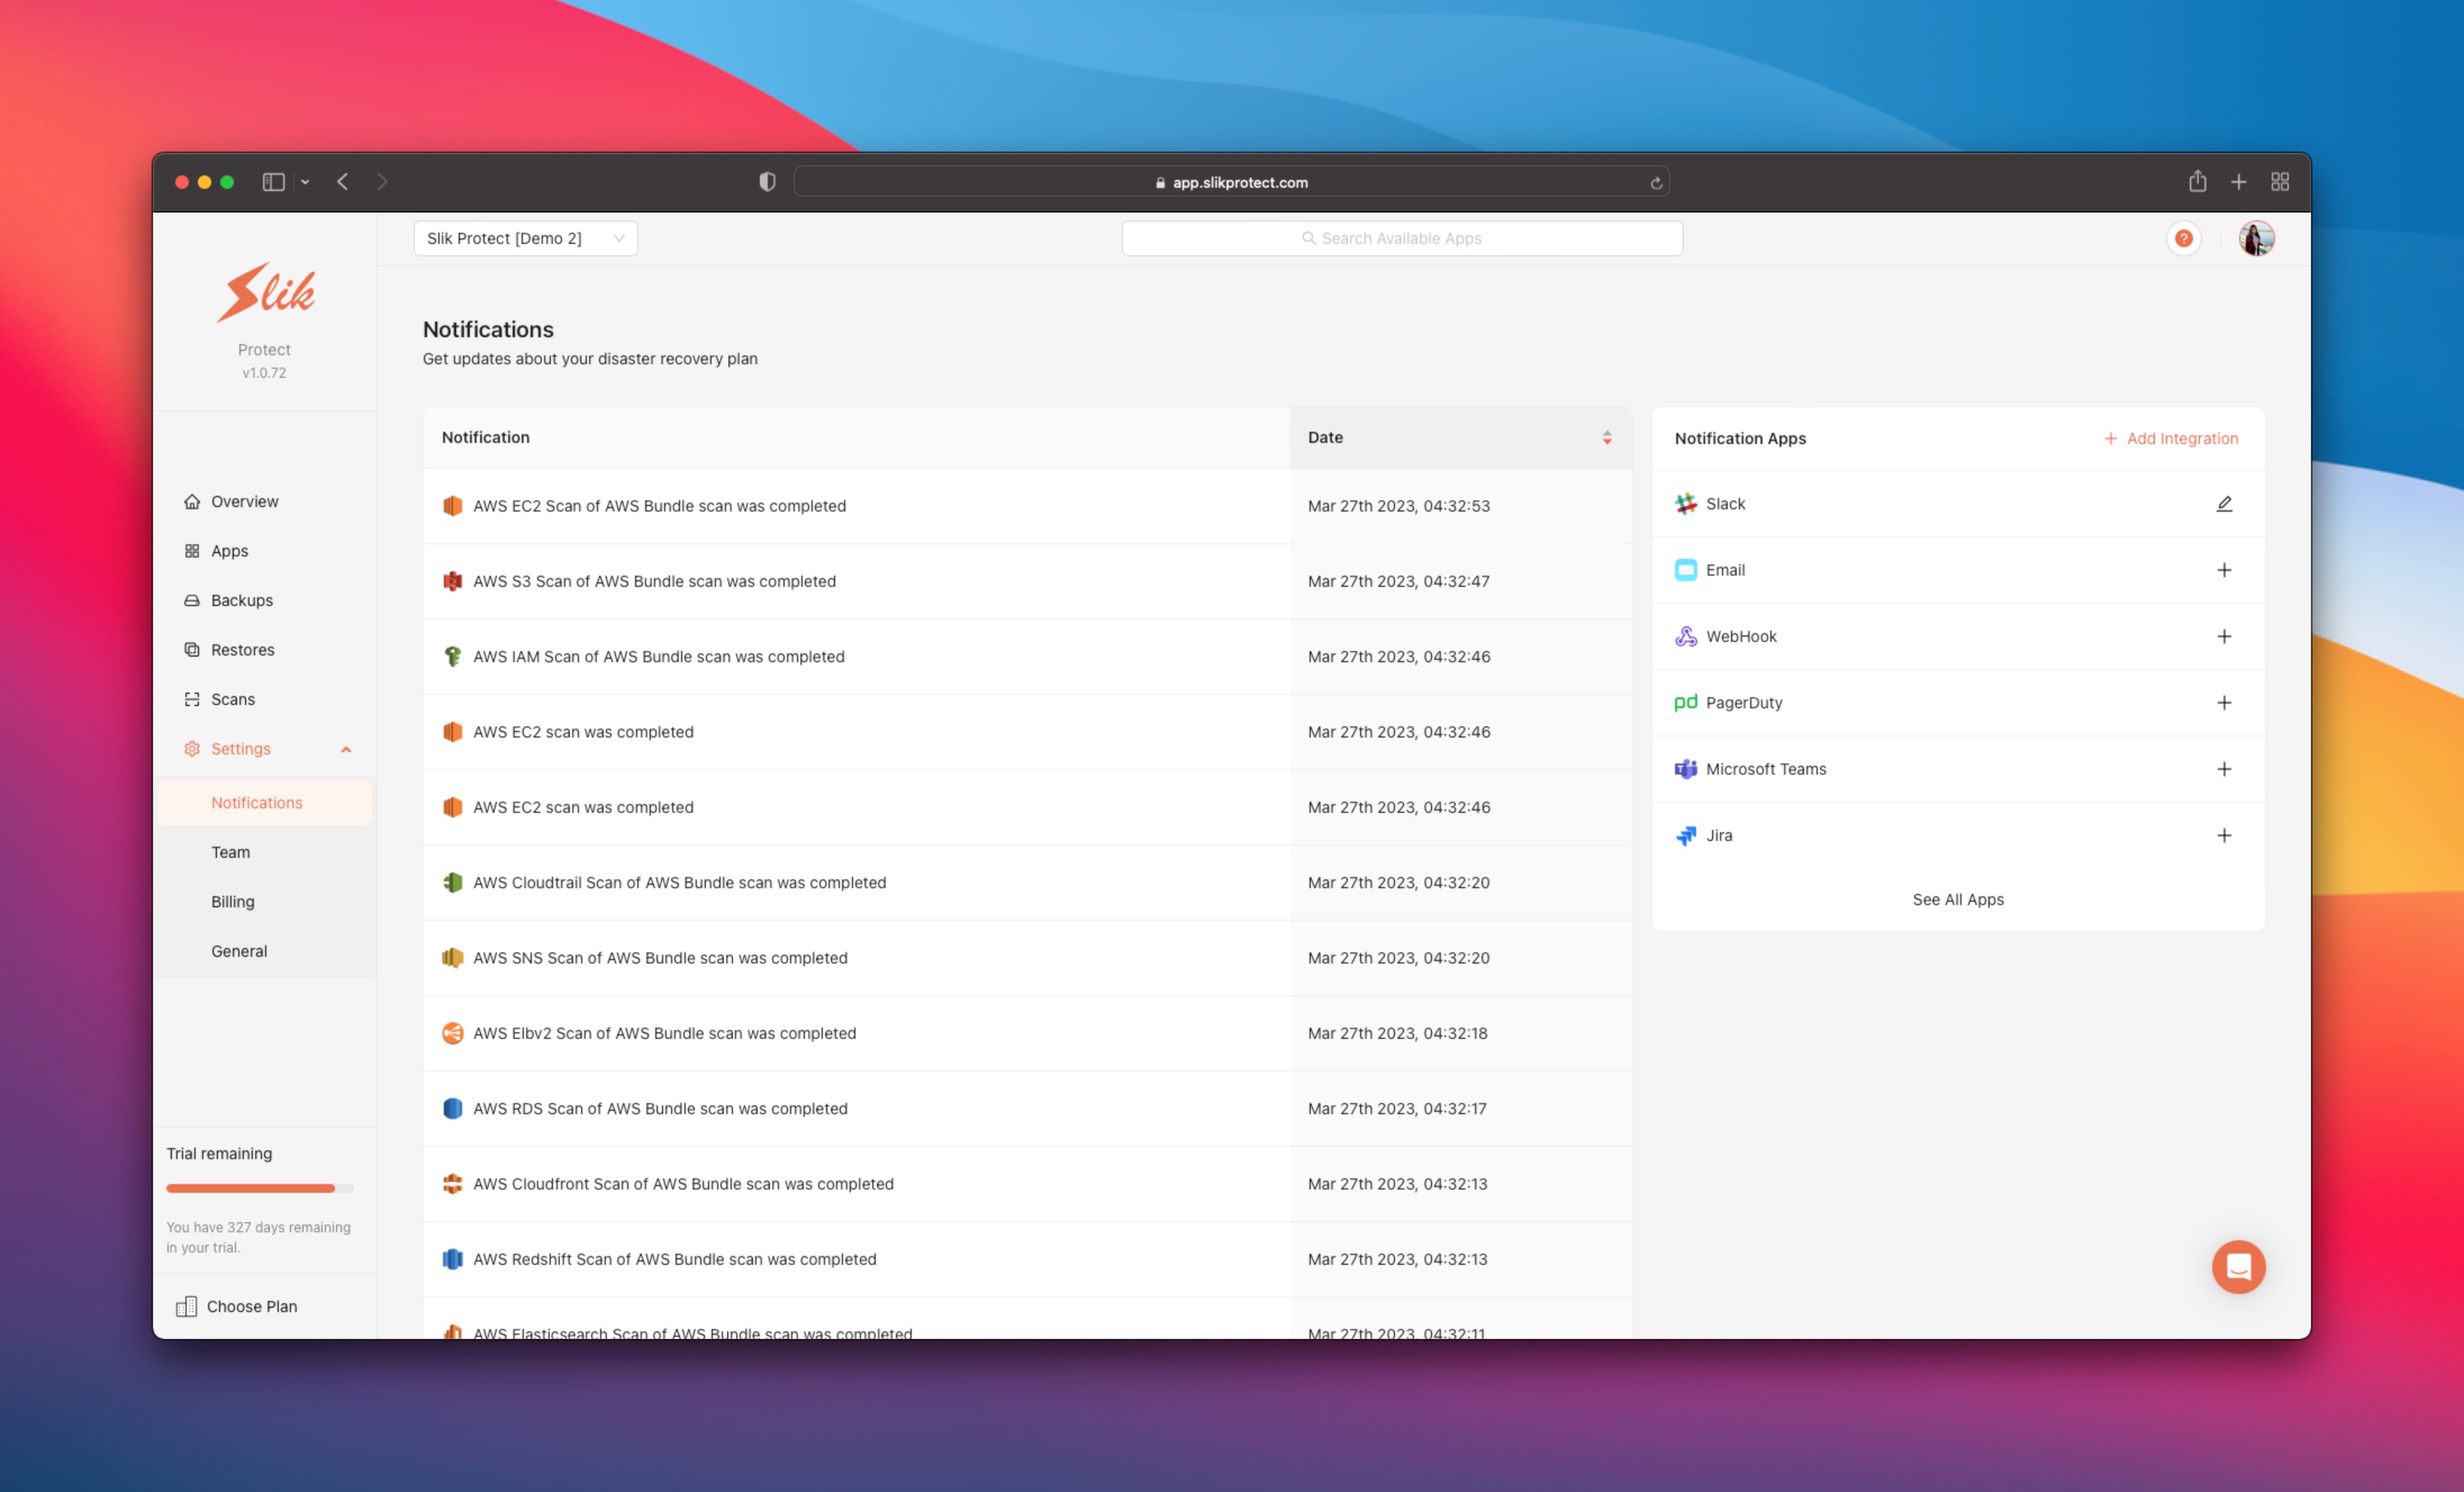Open the Scans section in the sidebar
2464x1492 pixels.
pos(232,698)
